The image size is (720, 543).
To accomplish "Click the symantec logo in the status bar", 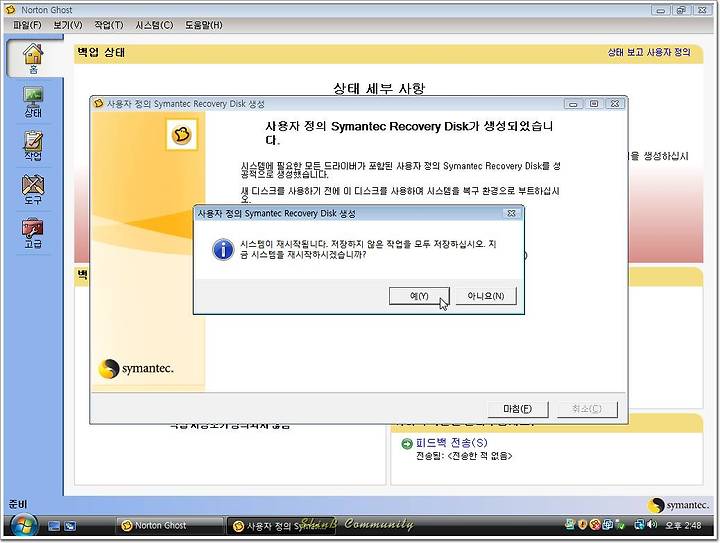I will 678,505.
